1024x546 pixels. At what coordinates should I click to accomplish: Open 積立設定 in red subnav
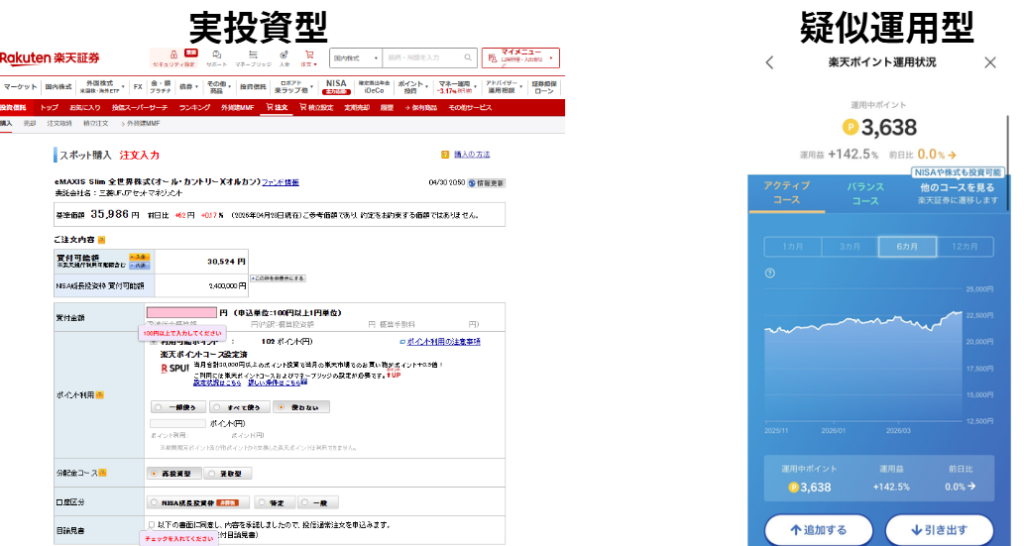pyautogui.click(x=316, y=108)
